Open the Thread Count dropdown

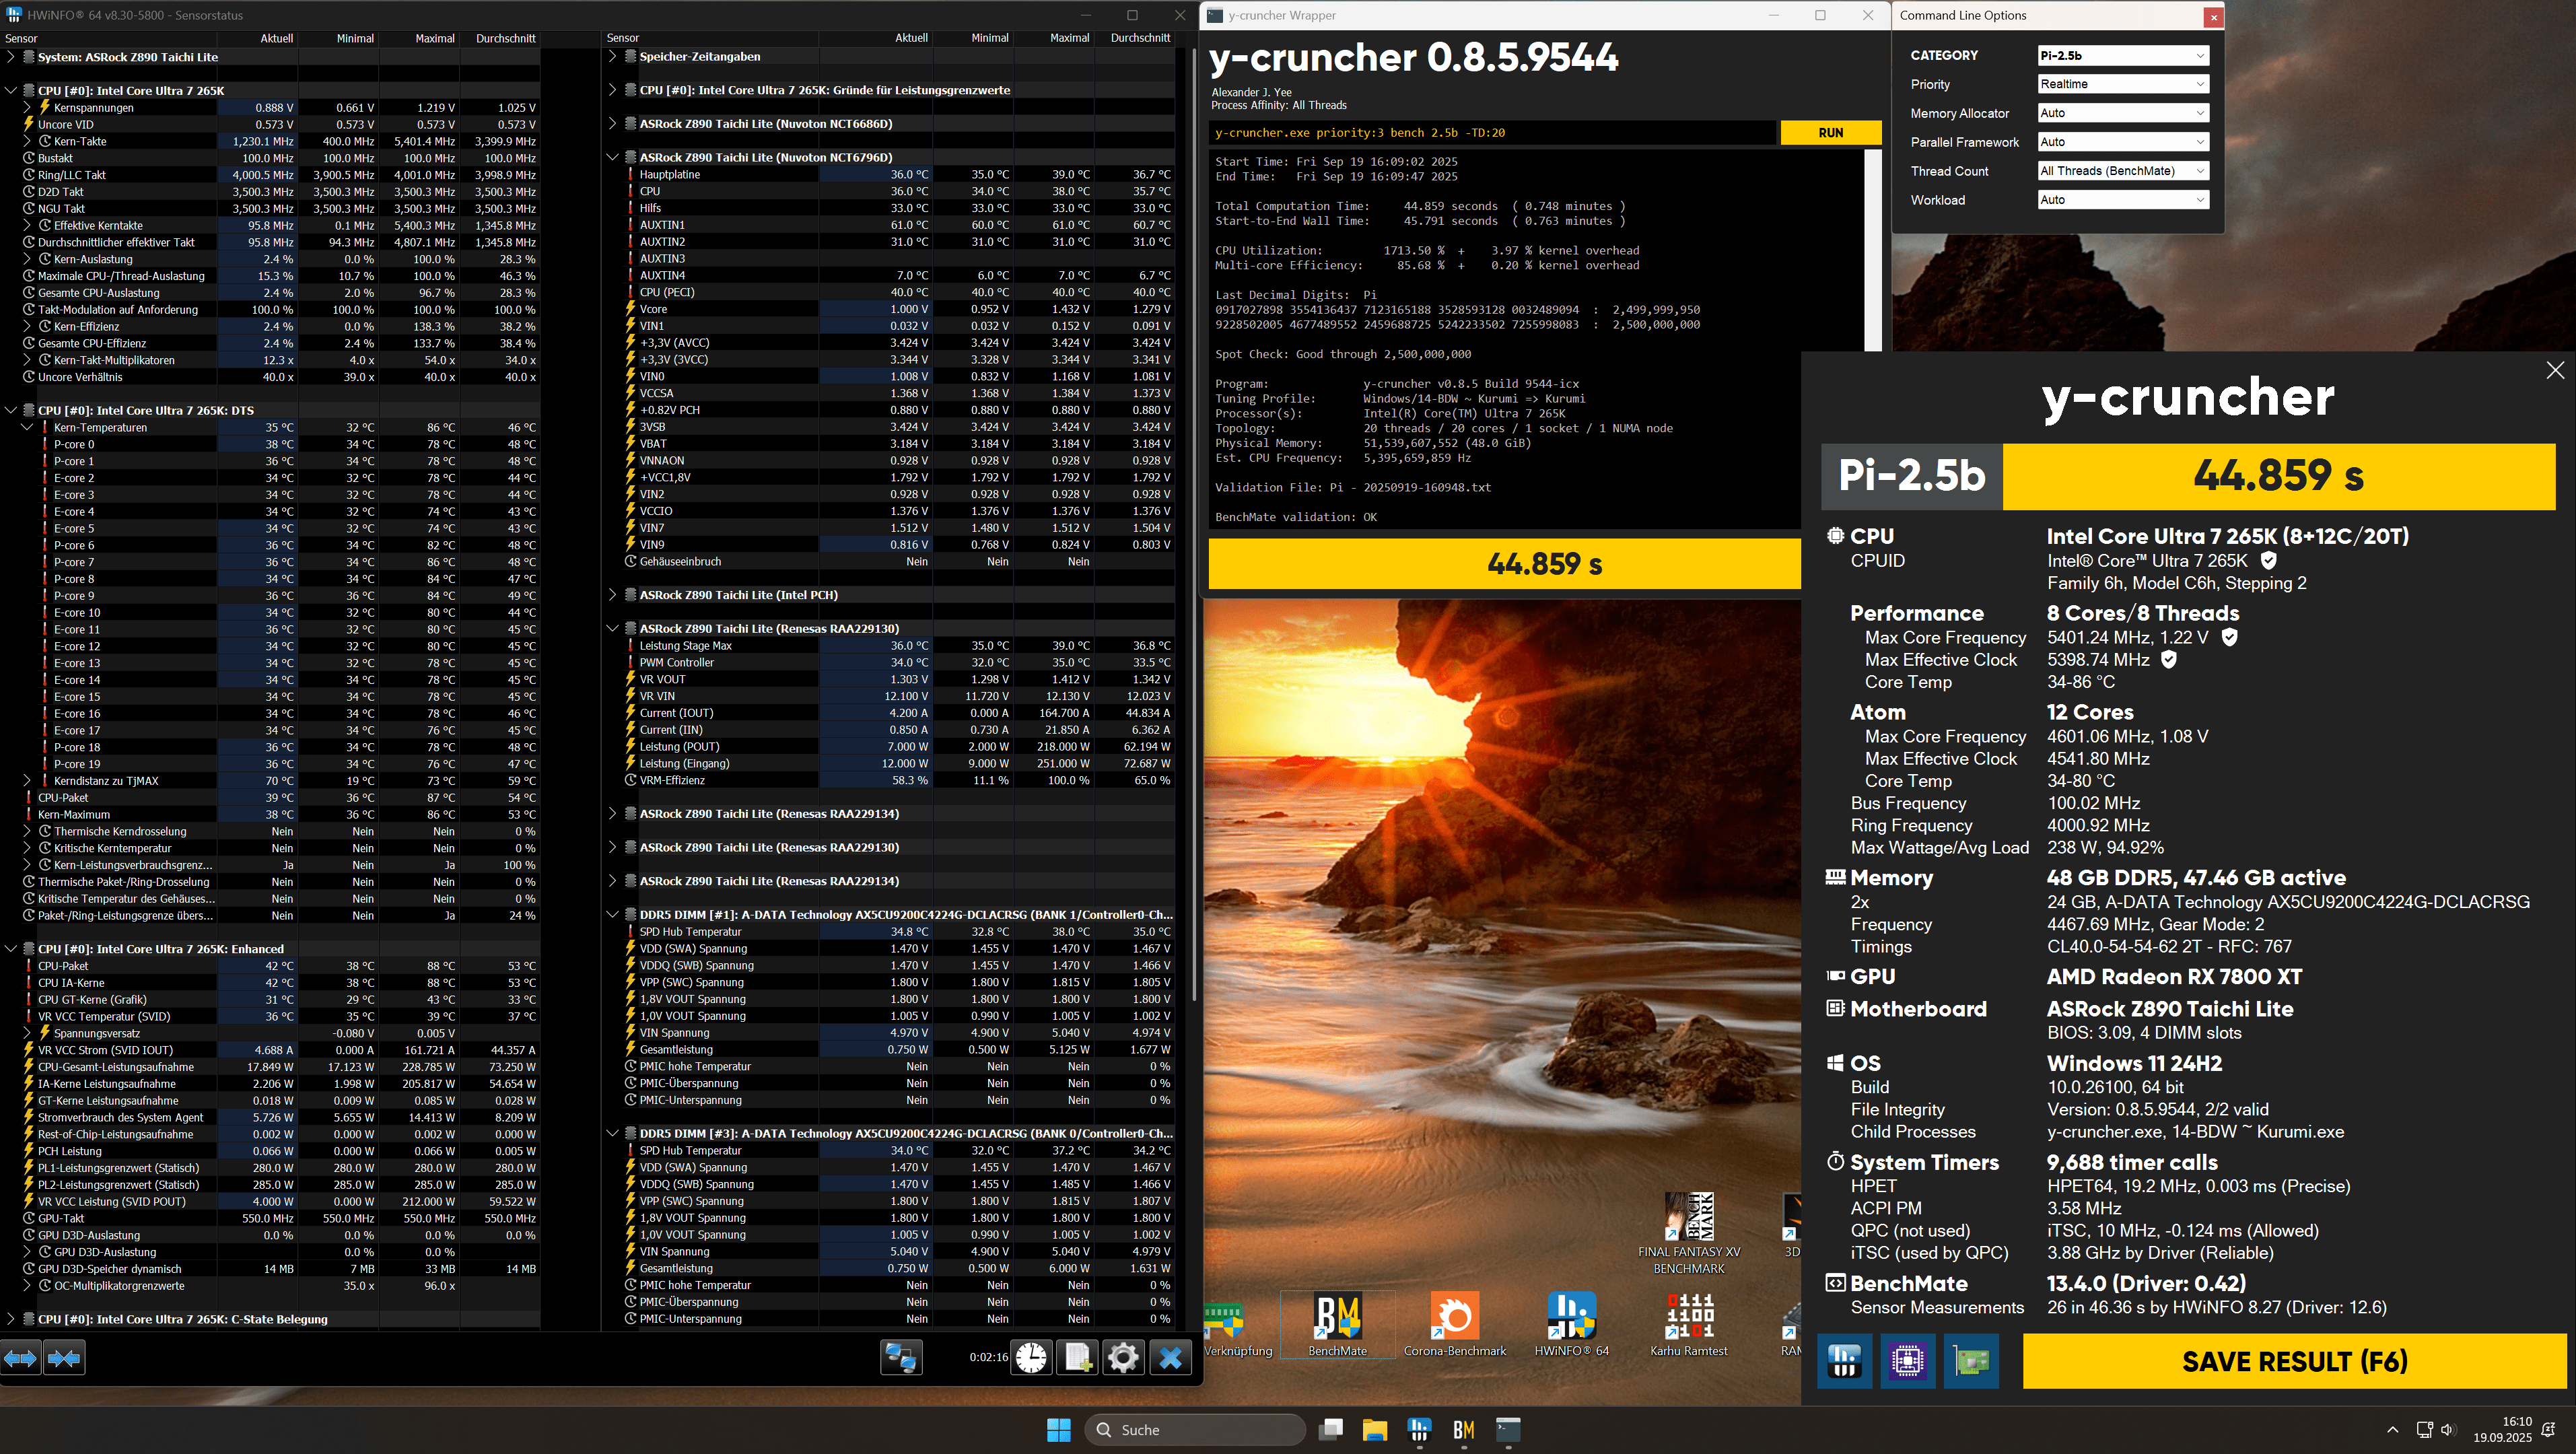(x=2122, y=171)
